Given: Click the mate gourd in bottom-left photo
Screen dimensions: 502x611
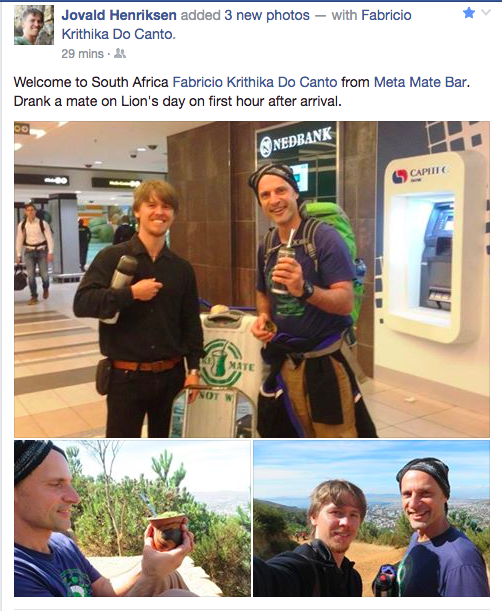Looking at the screenshot, I should [x=168, y=530].
